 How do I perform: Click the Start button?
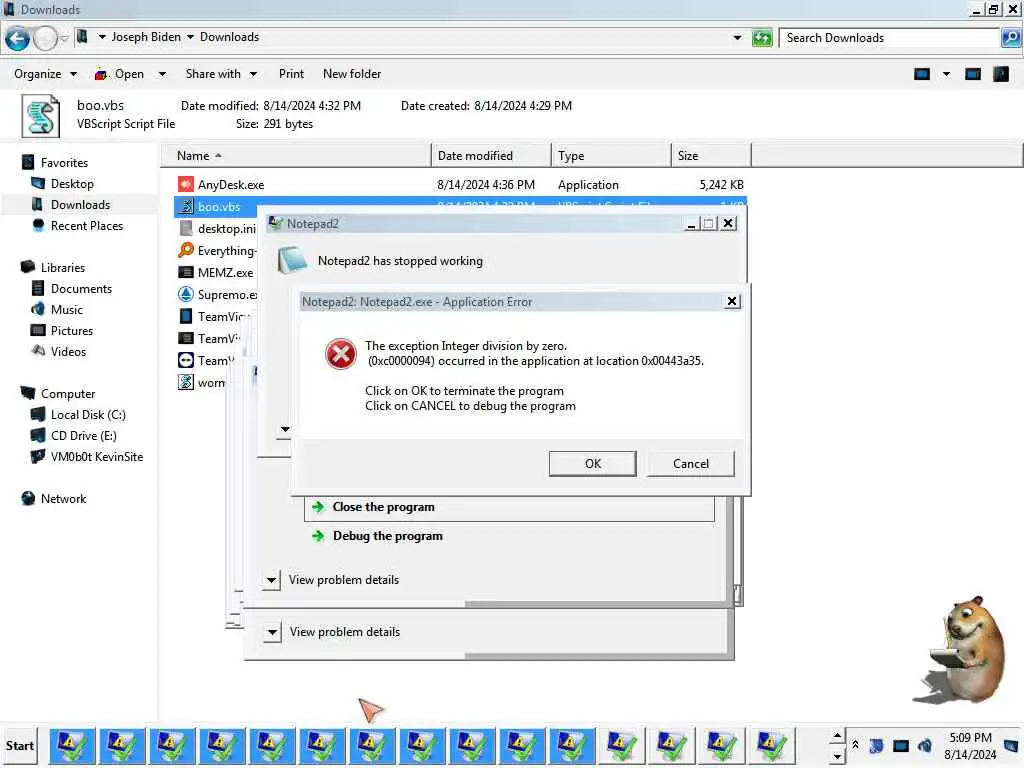tap(20, 746)
